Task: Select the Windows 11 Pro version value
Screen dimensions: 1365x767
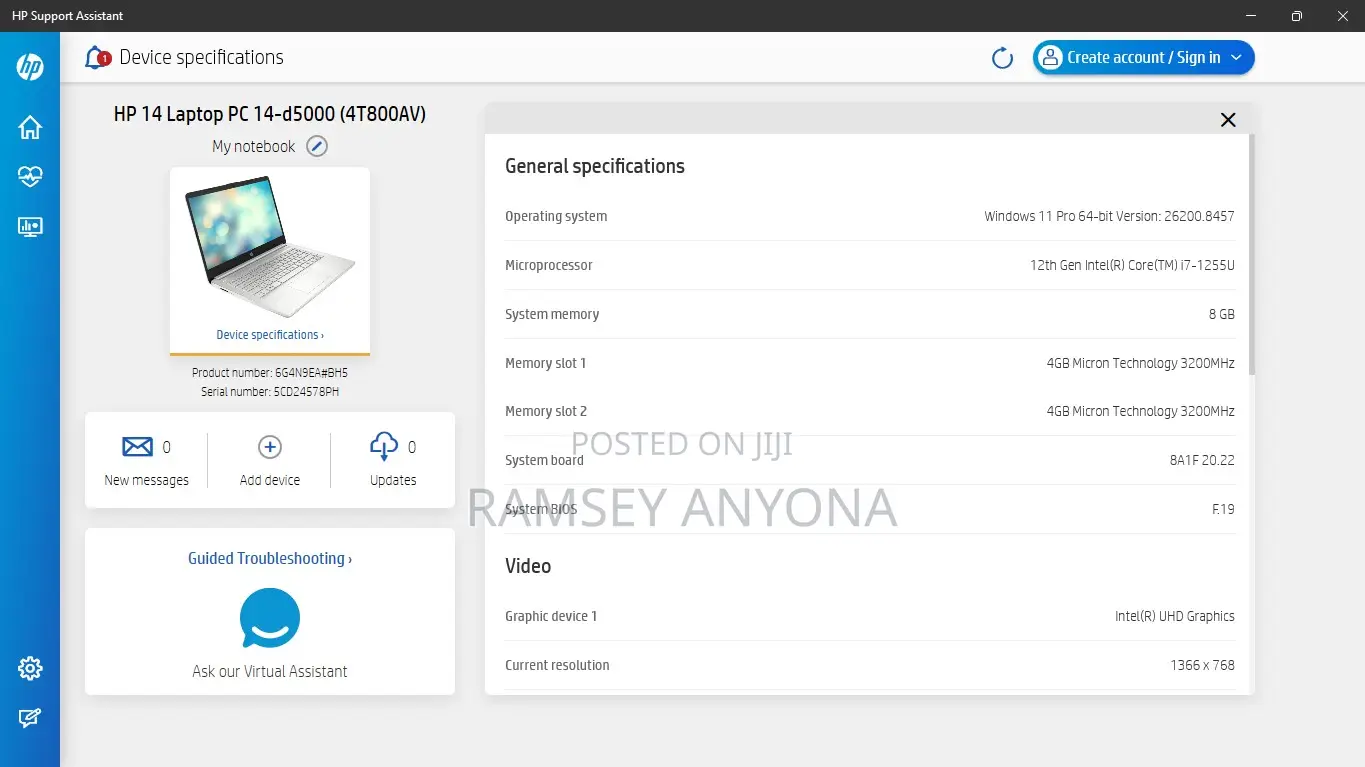Action: tap(1109, 216)
